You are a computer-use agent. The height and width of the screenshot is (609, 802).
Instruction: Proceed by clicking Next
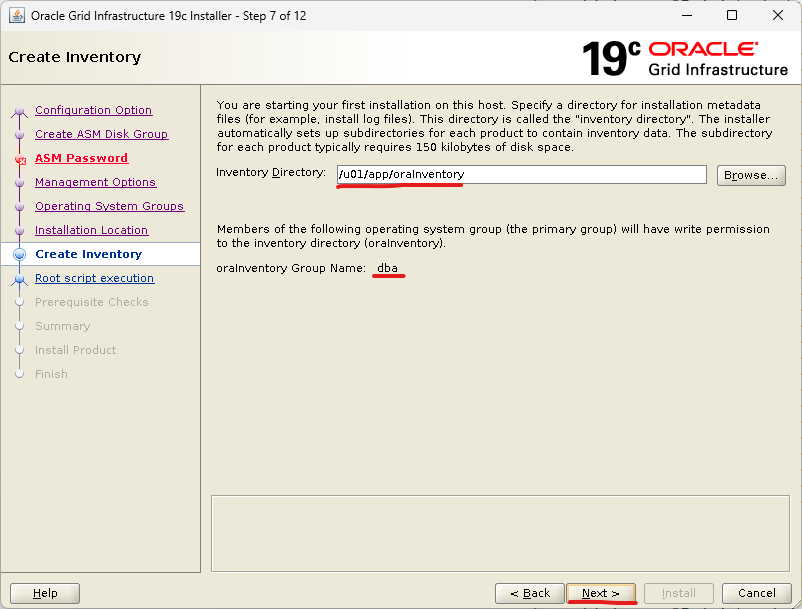601,593
